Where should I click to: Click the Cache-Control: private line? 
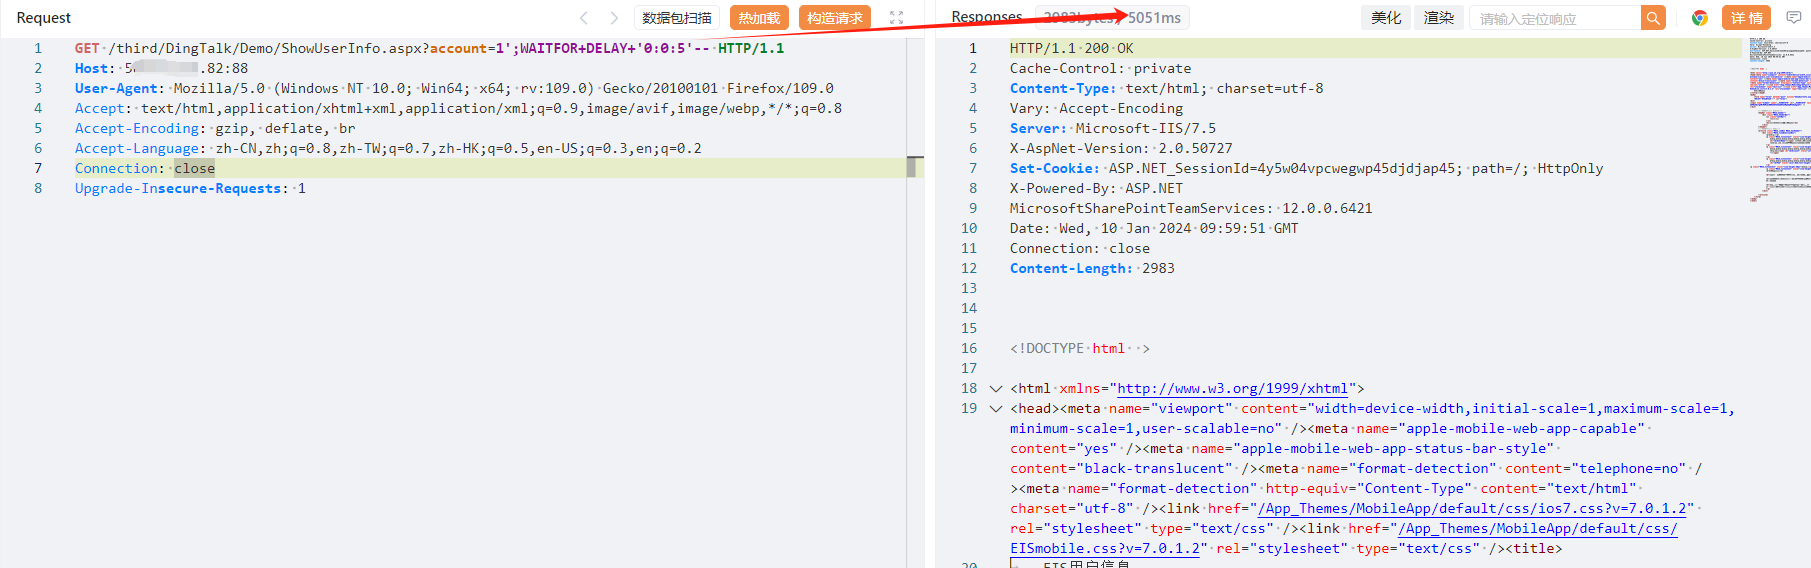[x=1101, y=68]
